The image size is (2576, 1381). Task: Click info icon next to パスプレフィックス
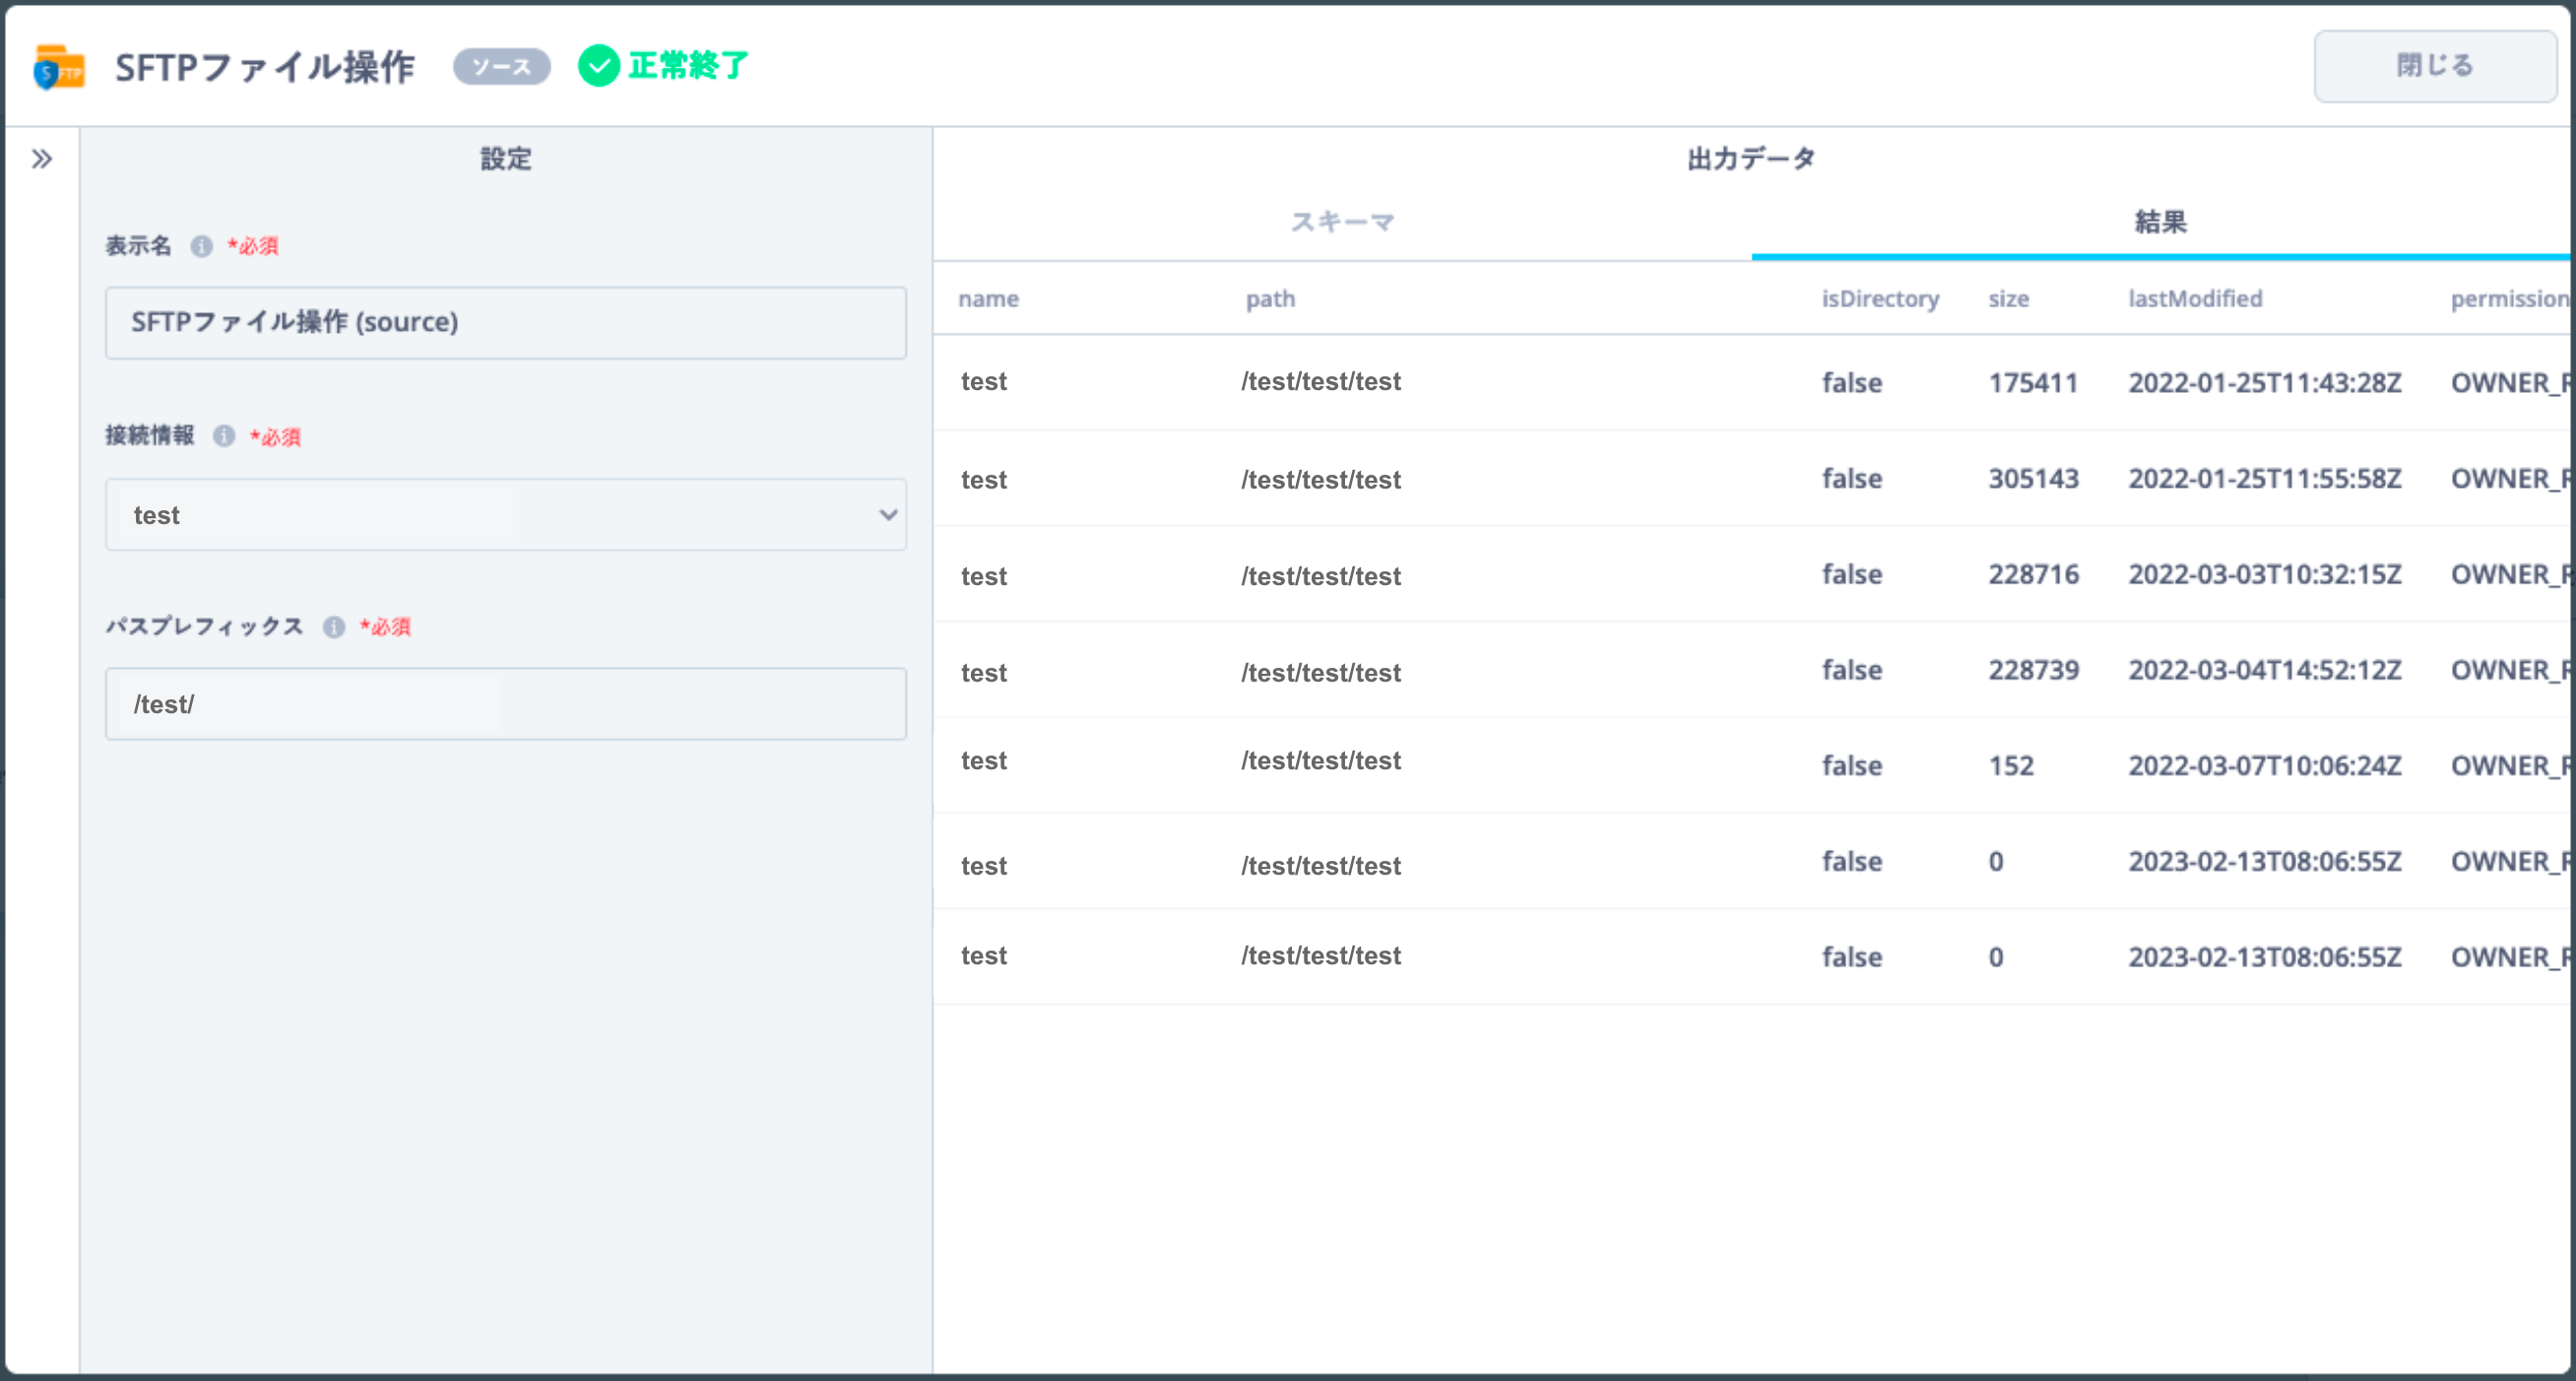click(x=334, y=627)
